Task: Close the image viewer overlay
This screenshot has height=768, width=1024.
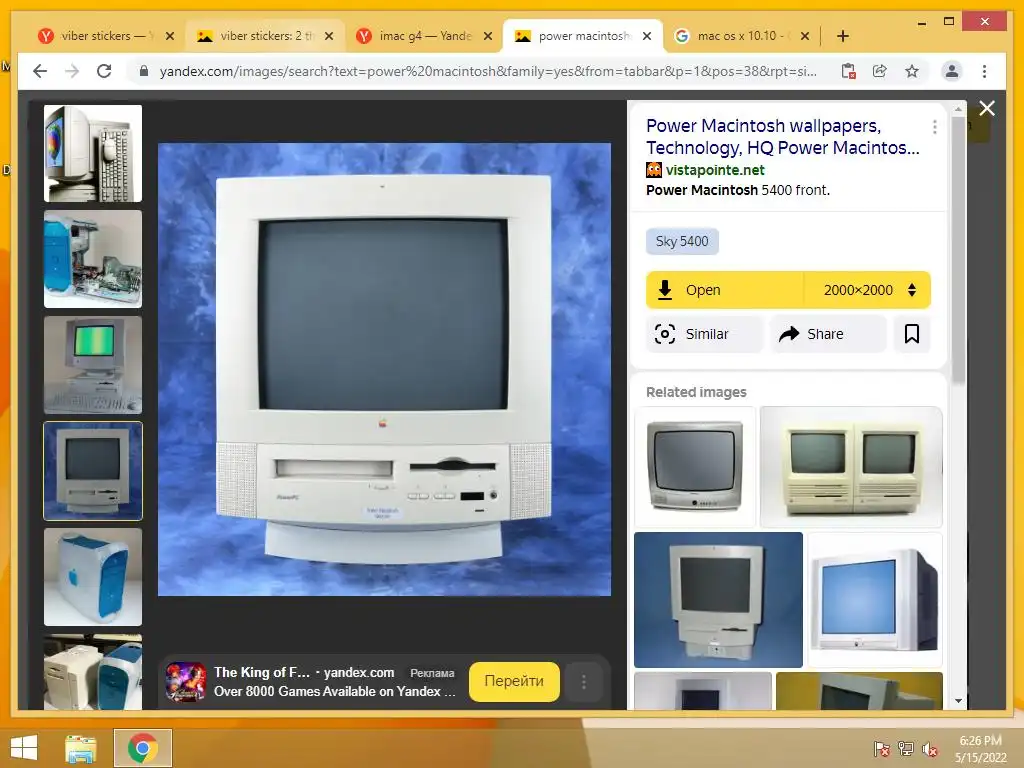Action: [x=987, y=108]
